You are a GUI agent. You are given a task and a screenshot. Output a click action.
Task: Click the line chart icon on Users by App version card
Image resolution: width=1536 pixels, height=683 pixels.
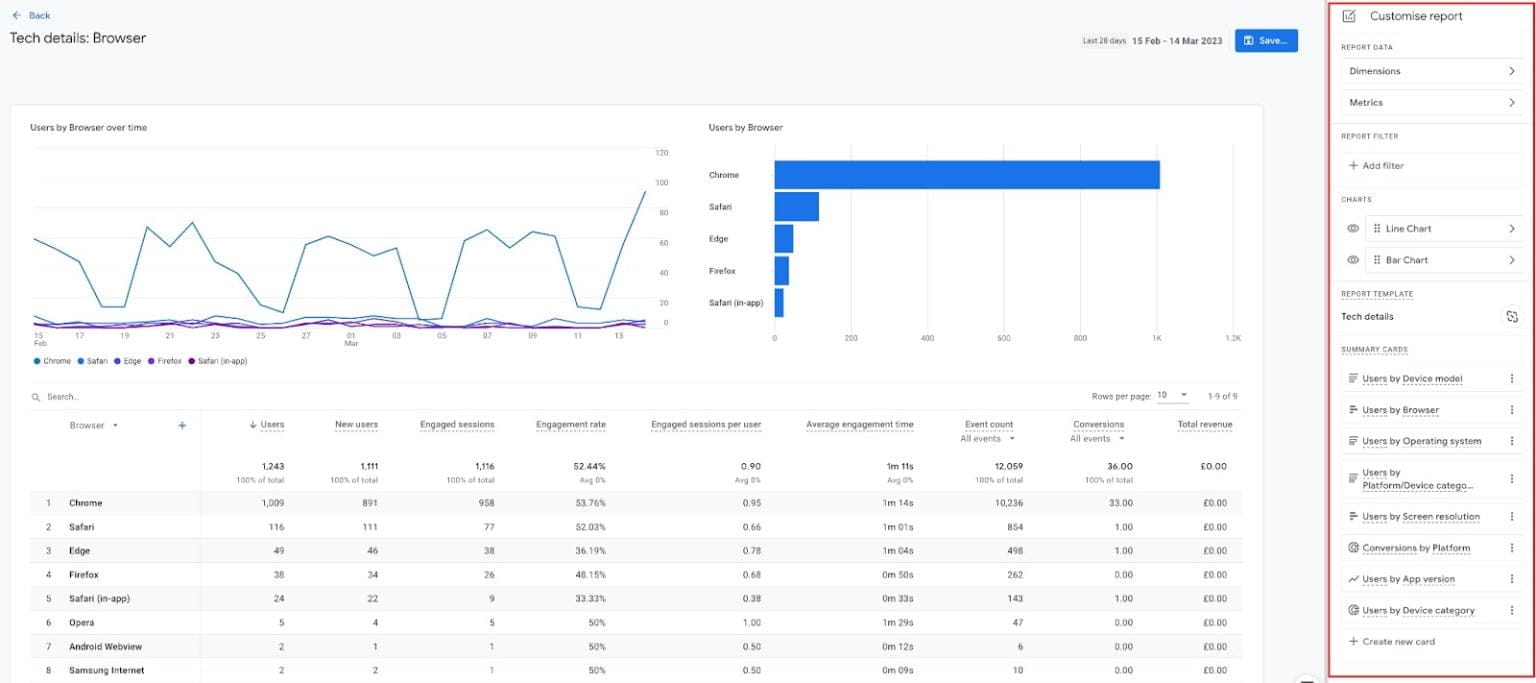click(1353, 579)
